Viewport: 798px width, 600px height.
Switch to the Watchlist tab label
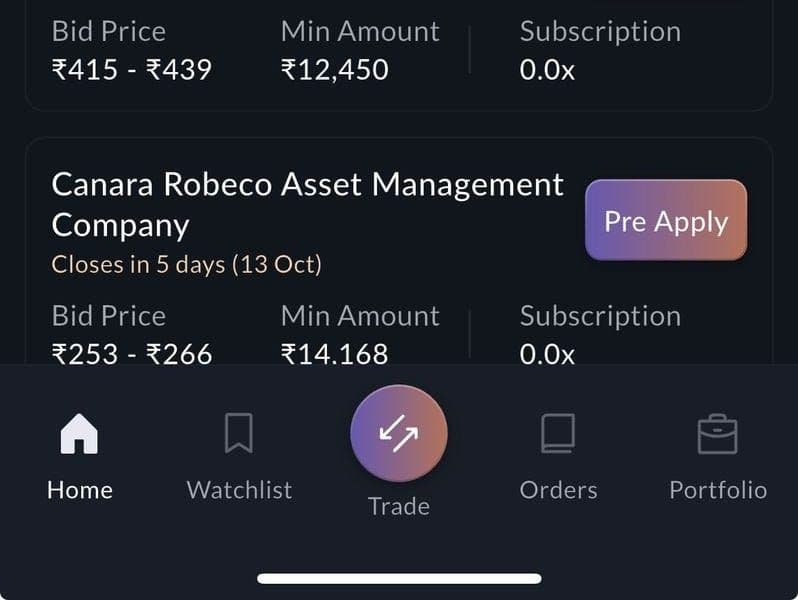tap(239, 490)
